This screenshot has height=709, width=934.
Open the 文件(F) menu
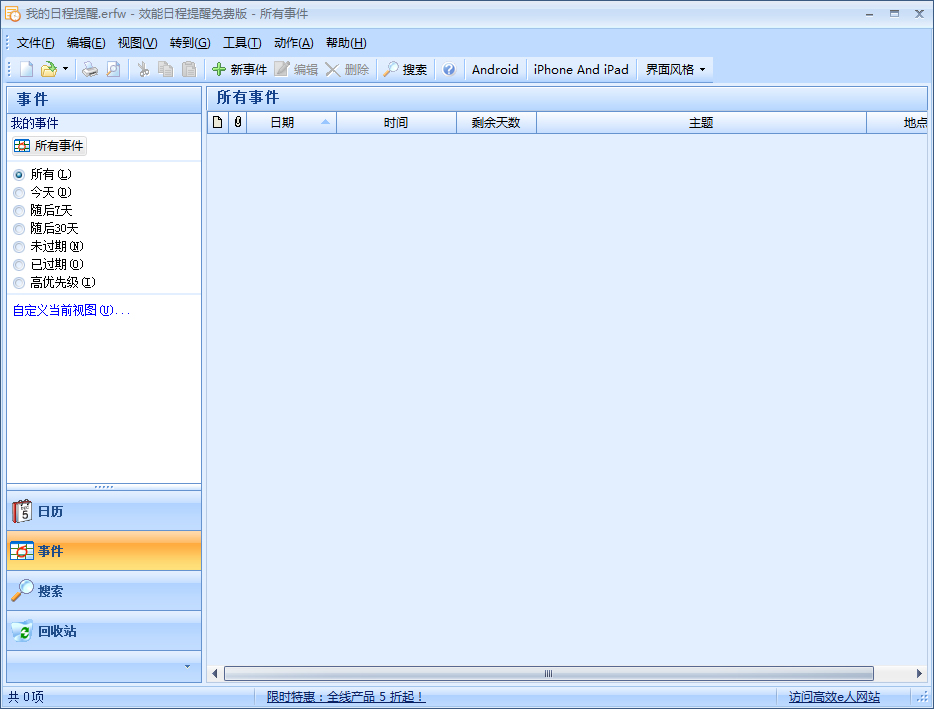[x=35, y=43]
